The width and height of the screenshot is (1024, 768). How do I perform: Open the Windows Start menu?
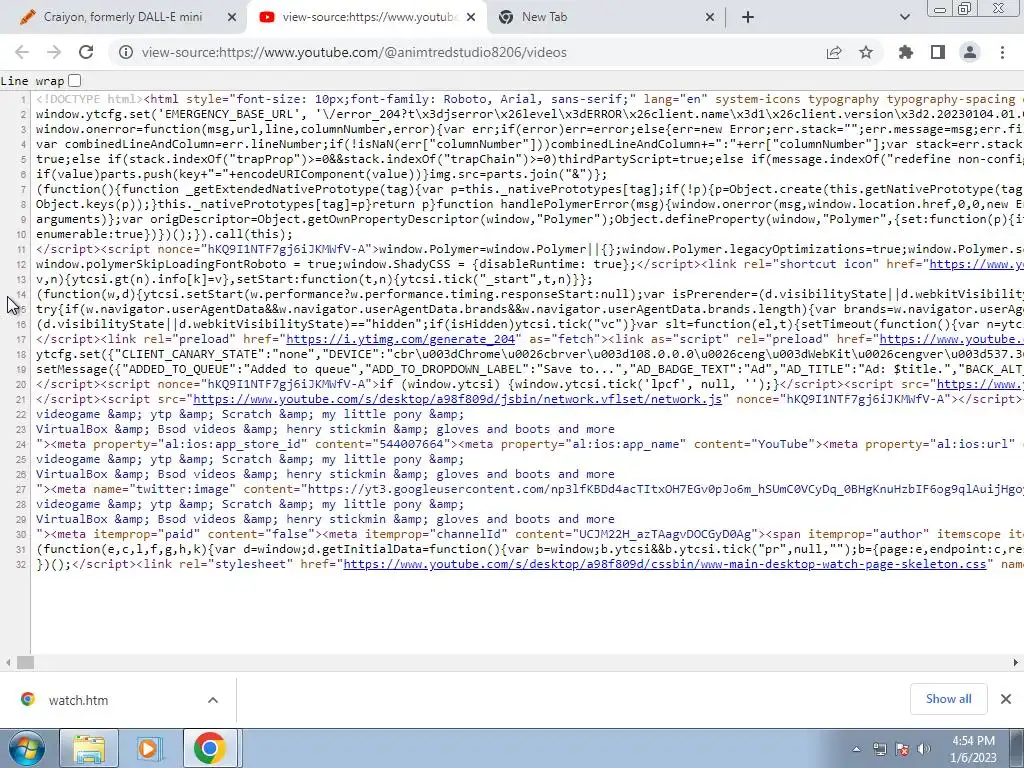pos(26,748)
